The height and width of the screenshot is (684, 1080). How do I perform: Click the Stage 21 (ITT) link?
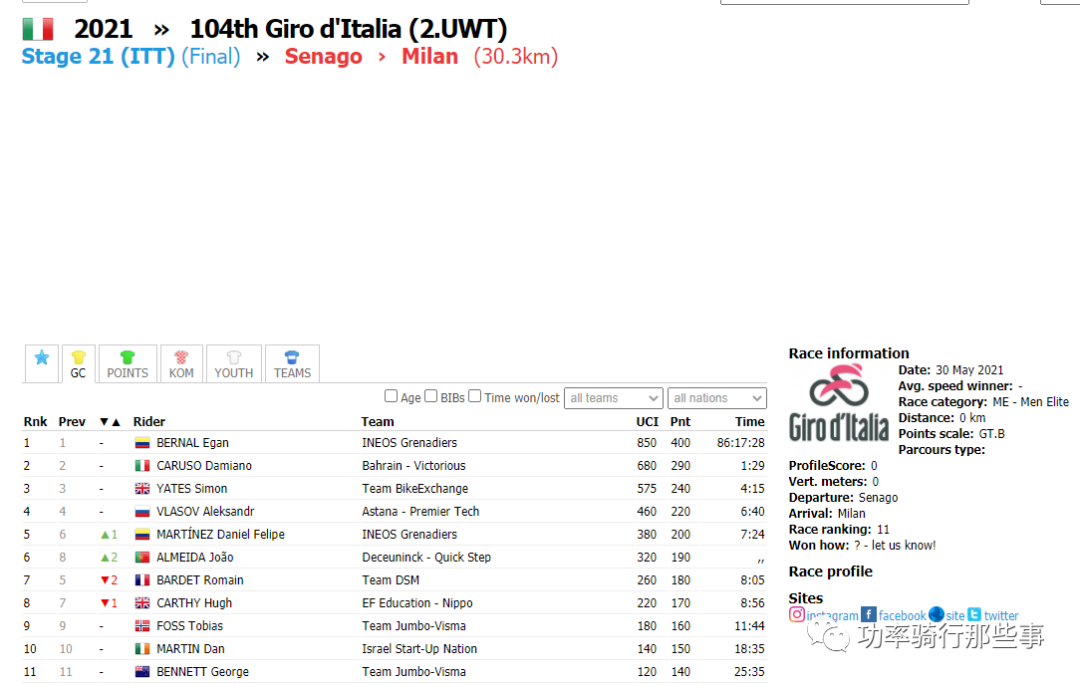[x=98, y=56]
